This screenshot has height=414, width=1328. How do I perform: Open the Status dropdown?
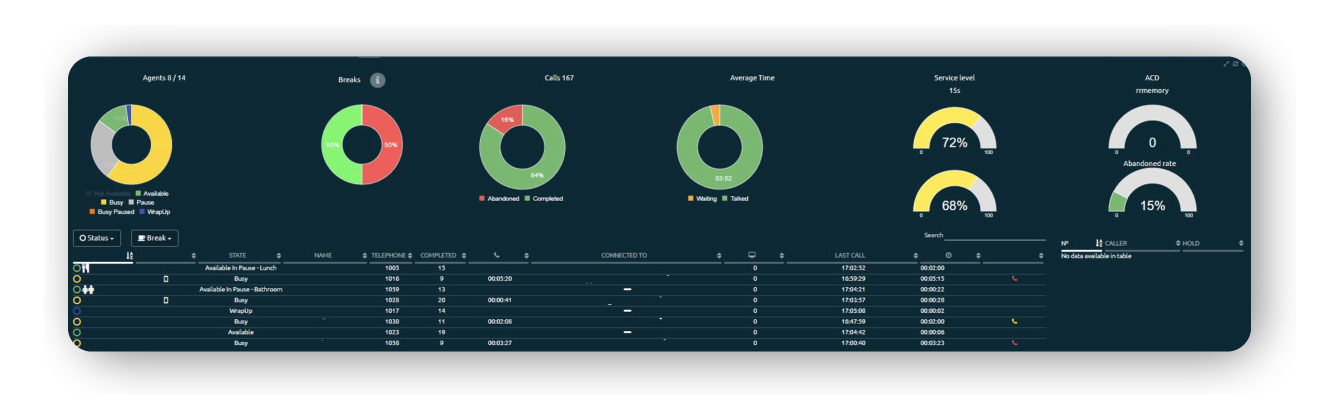click(97, 238)
